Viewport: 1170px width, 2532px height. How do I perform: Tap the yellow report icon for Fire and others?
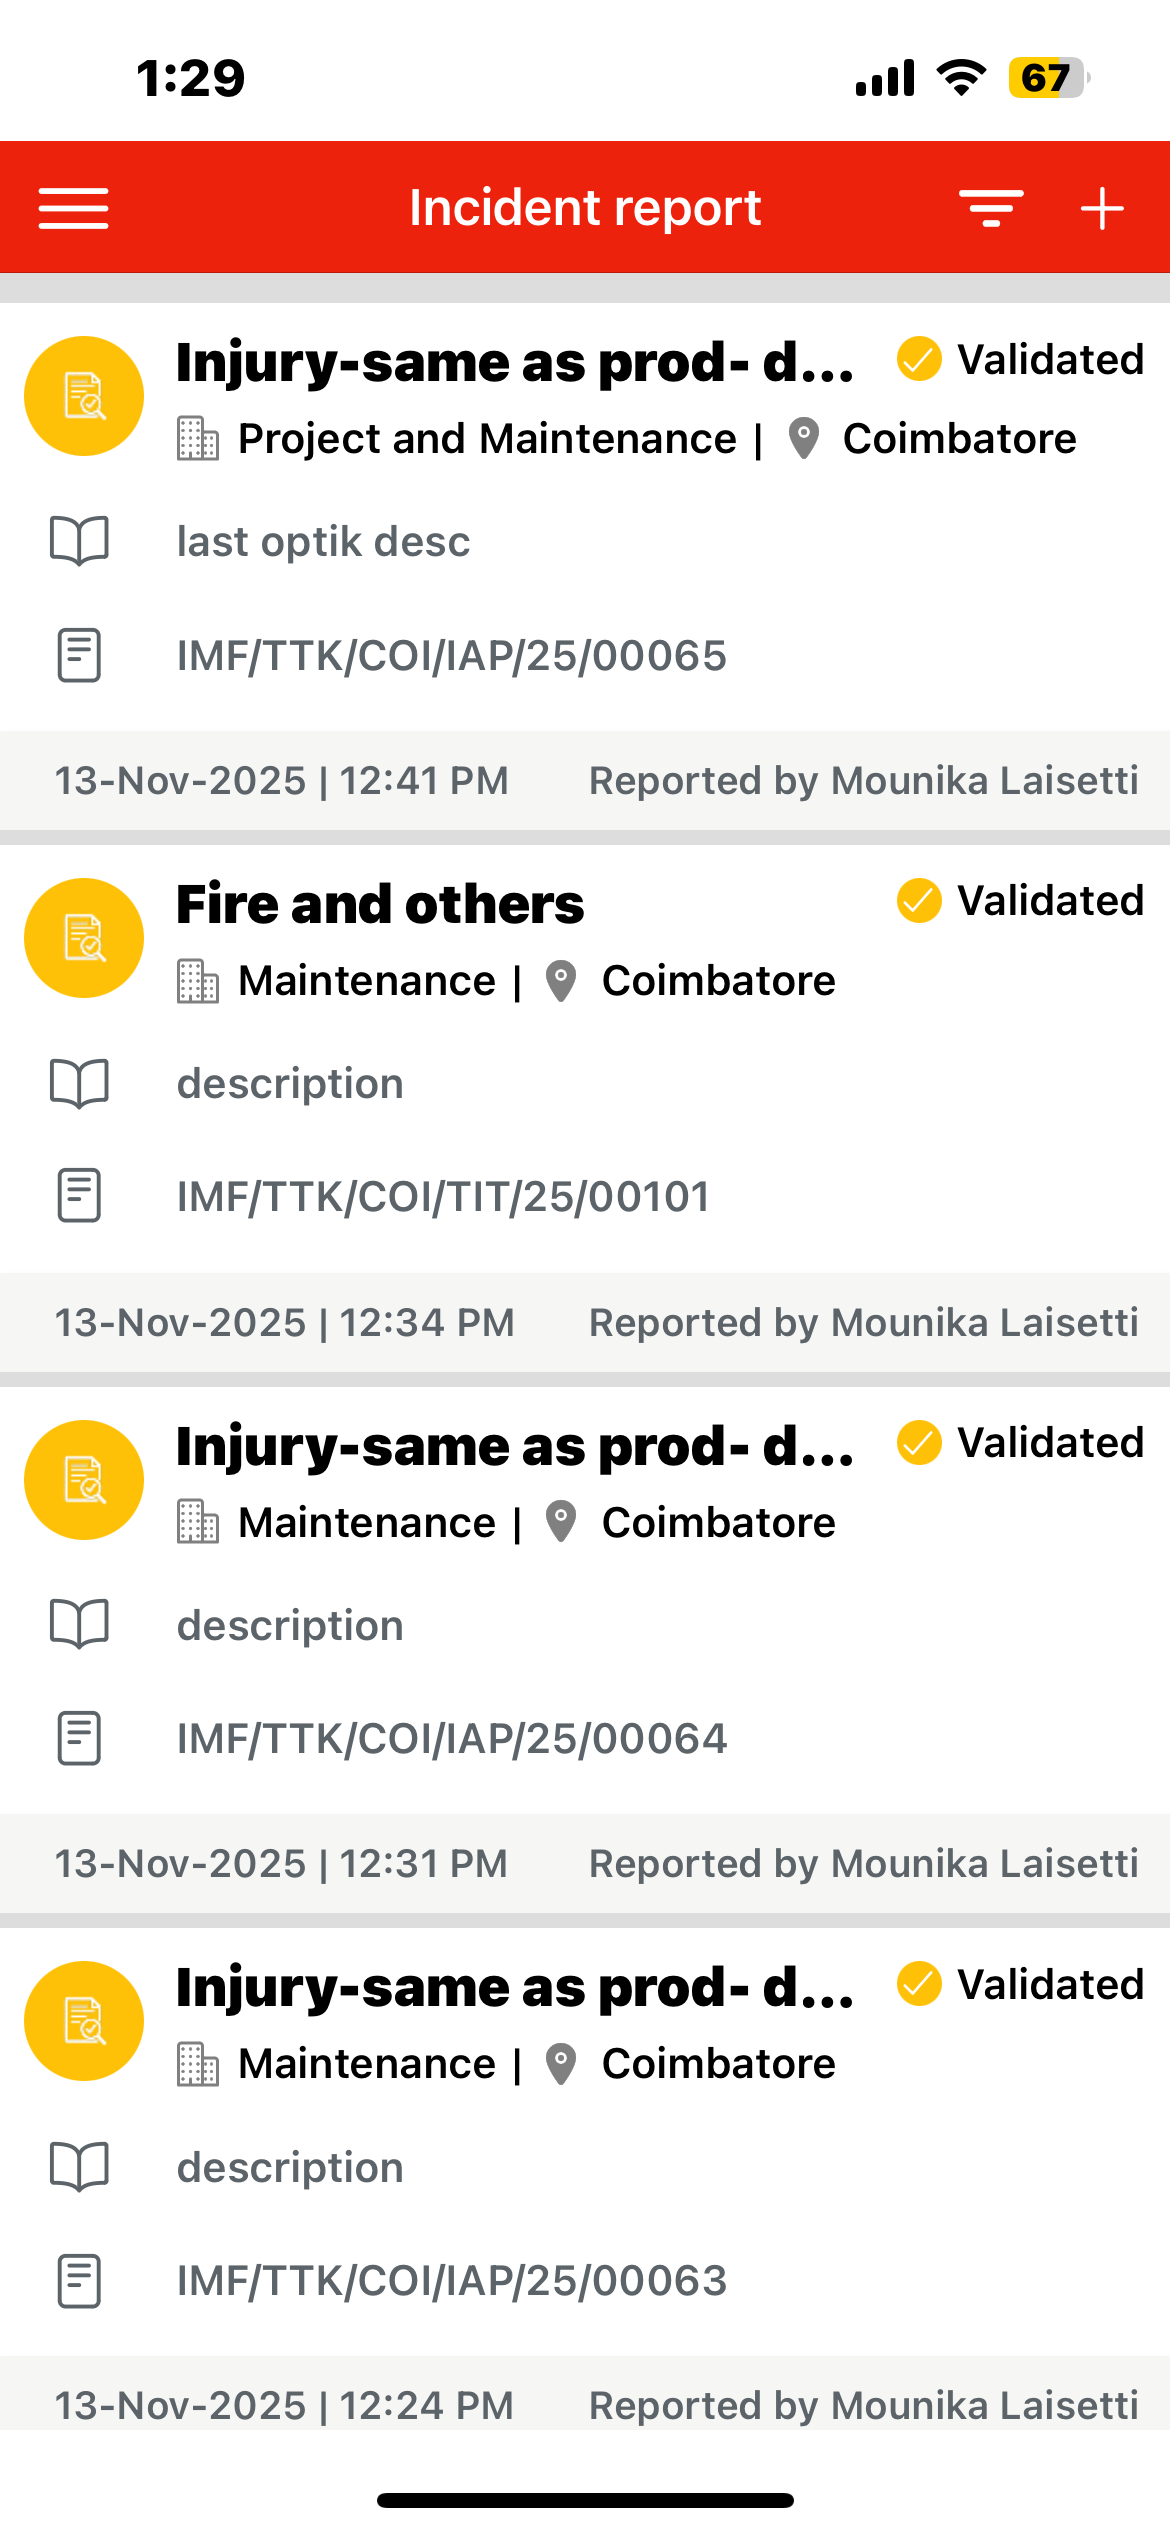[x=84, y=938]
